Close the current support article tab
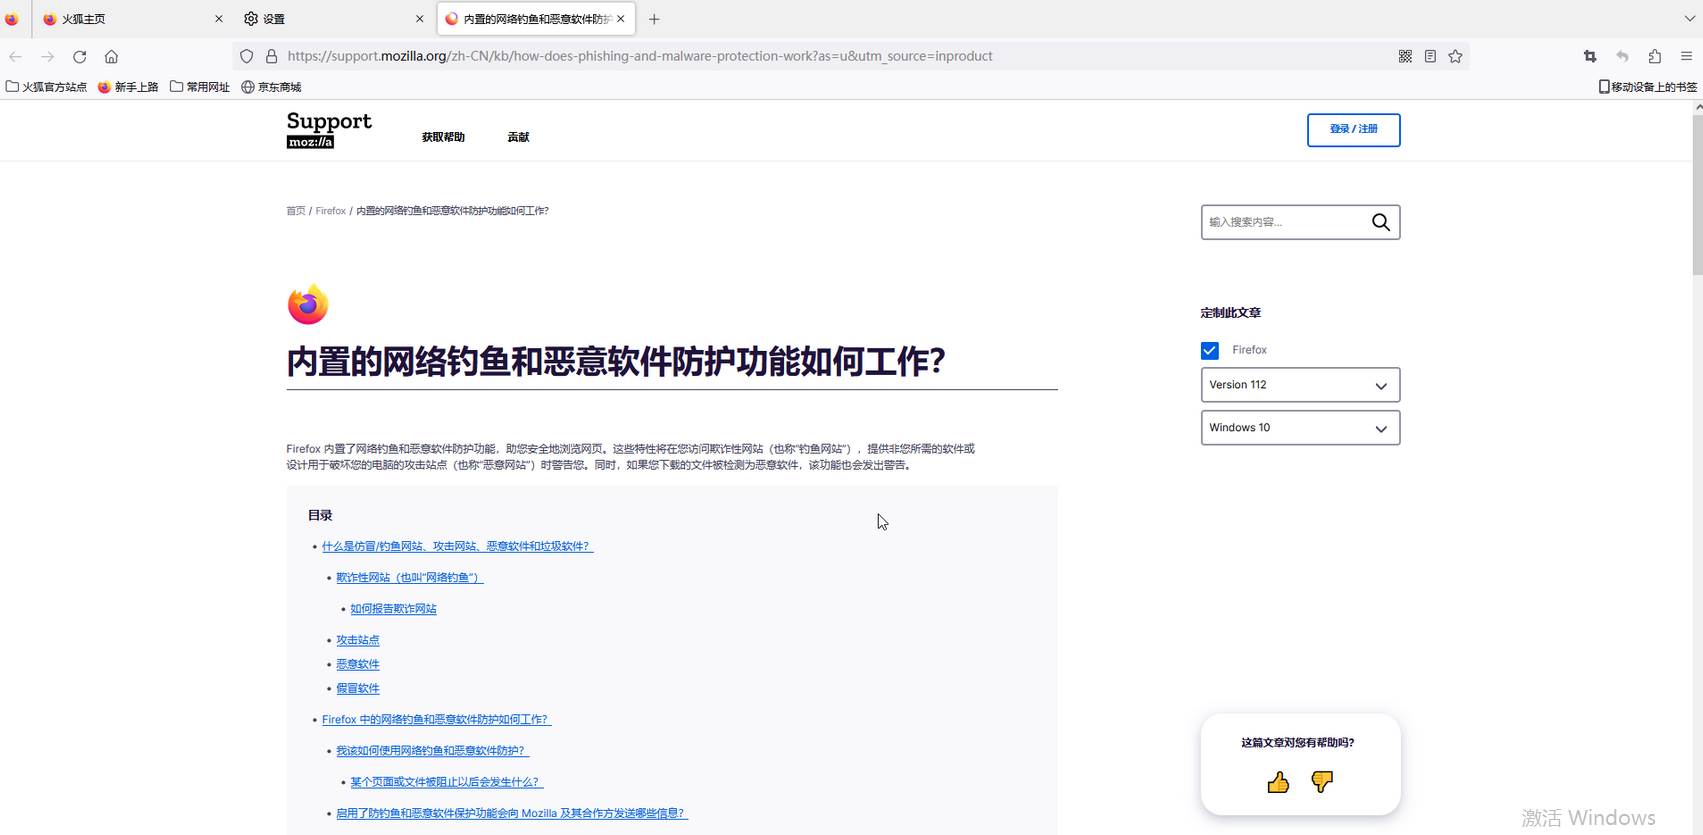Screen dimensions: 1703x835 [x=621, y=19]
